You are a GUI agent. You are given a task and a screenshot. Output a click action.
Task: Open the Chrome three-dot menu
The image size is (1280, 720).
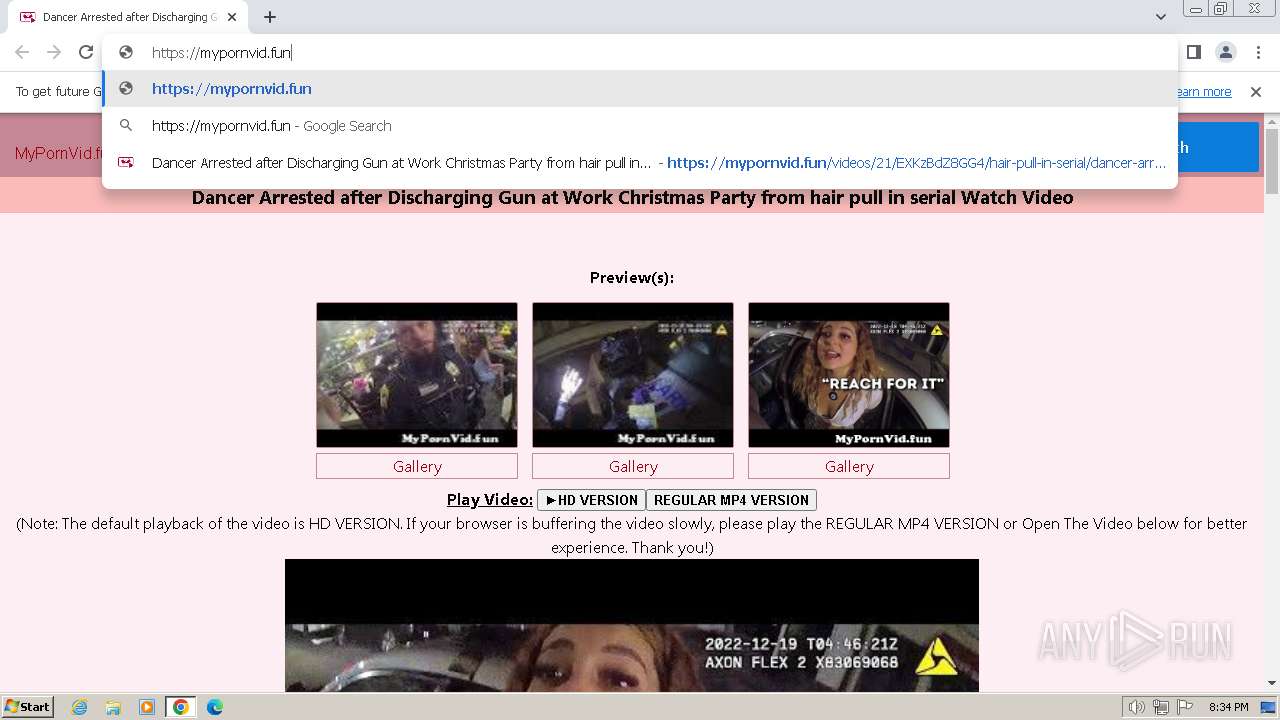(x=1258, y=52)
